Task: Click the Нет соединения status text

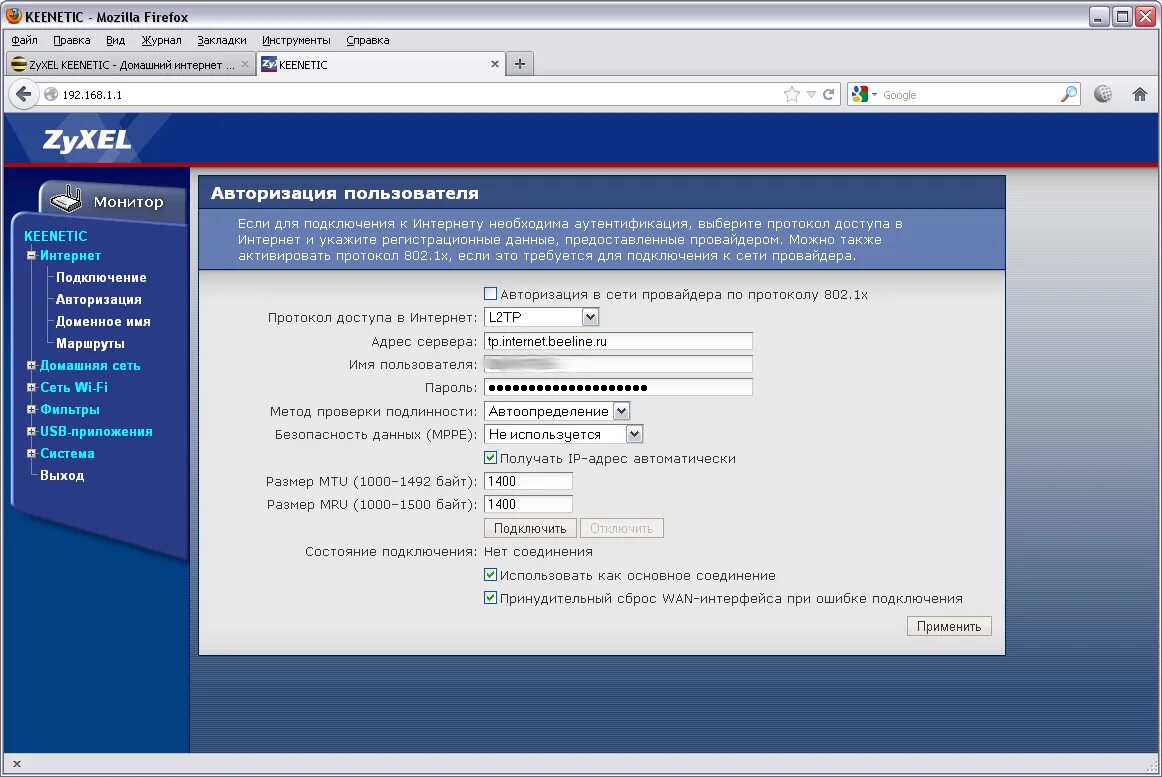Action: click(x=538, y=552)
